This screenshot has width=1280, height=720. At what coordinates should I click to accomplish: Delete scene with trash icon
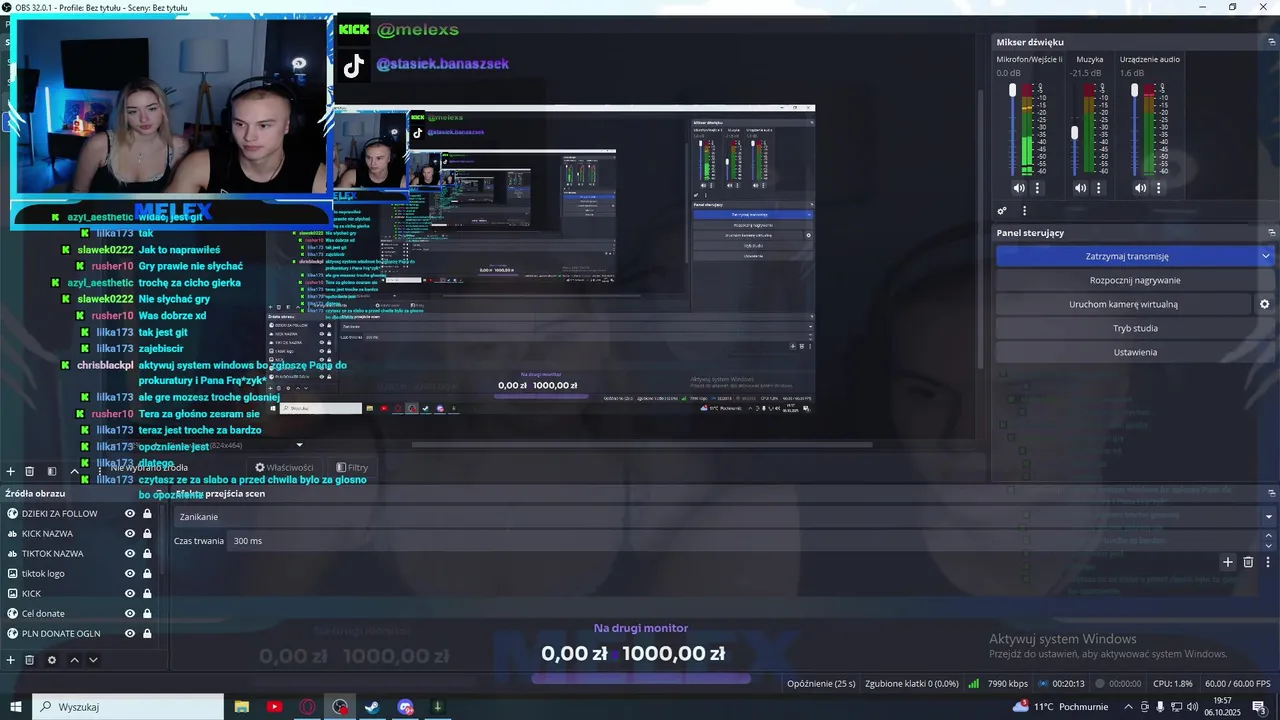30,471
